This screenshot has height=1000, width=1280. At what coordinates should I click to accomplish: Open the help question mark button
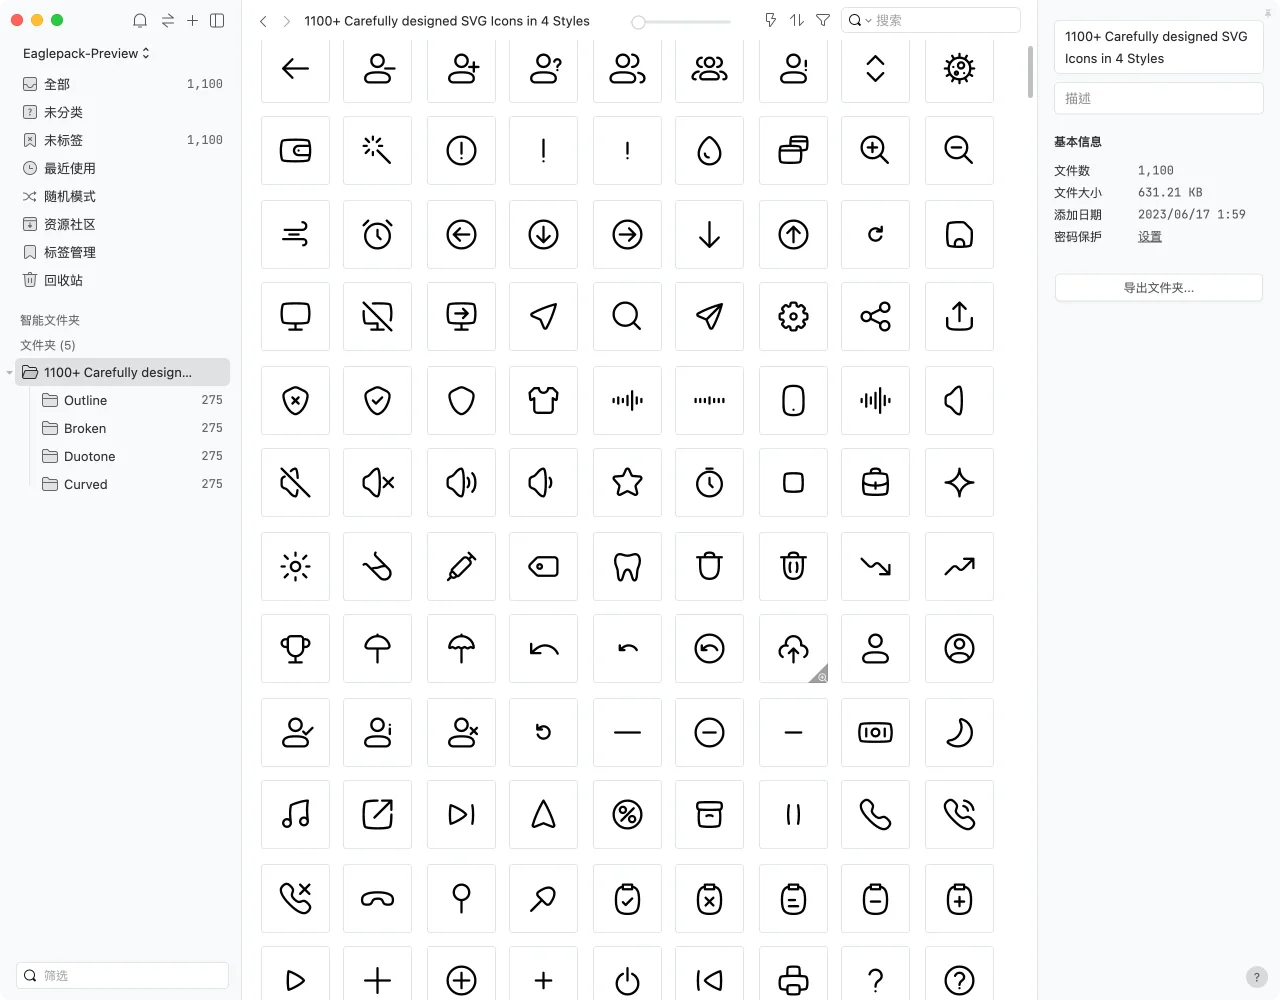(x=1258, y=977)
